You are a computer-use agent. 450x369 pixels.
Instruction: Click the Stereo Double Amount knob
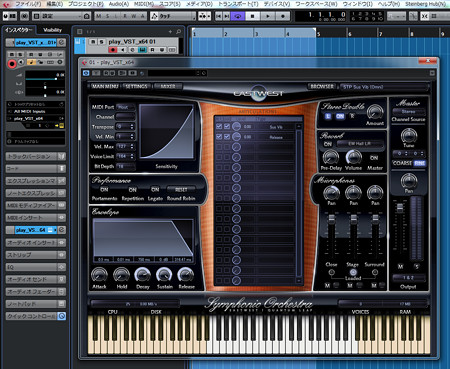point(375,112)
